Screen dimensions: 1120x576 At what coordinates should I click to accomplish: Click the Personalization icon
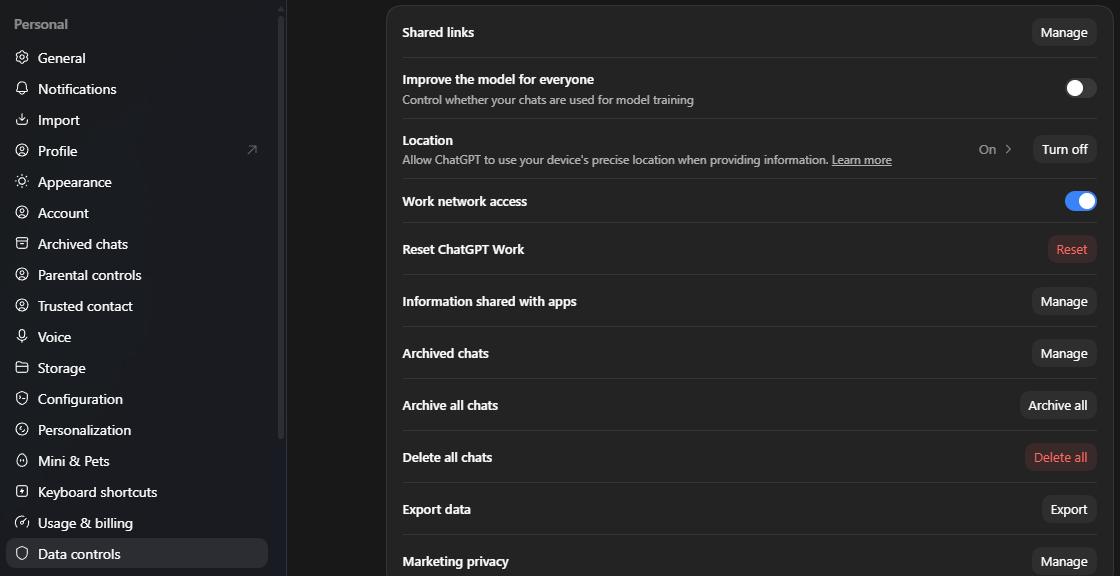(22, 429)
